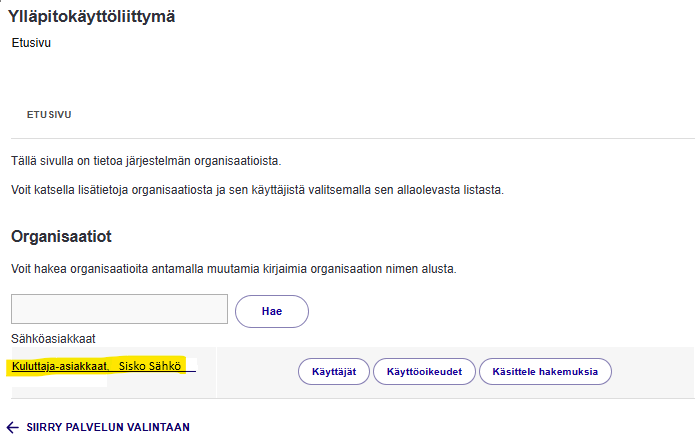Click the paragraph starting 'Tällä sivulla on tietoa'
Image resolution: width=700 pixels, height=437 pixels.
pyautogui.click(x=146, y=160)
